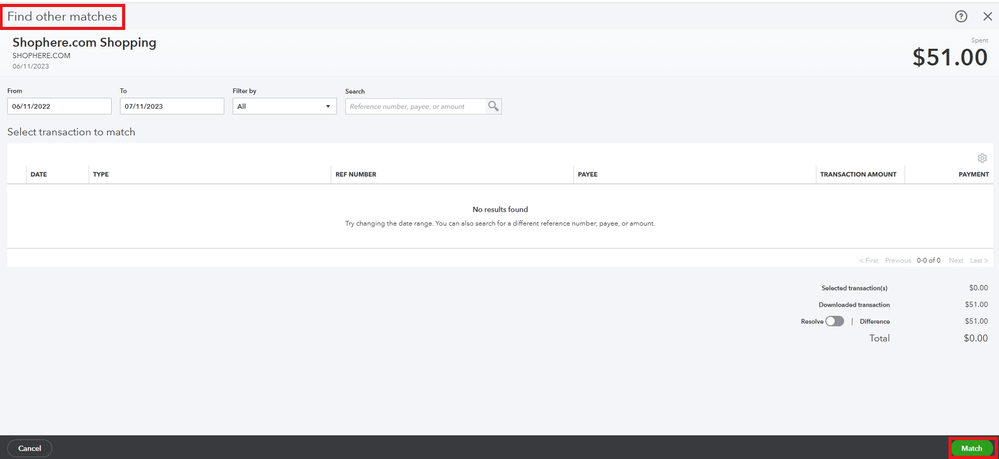Focus the Search reference number field
The width and height of the screenshot is (999, 459).
pyautogui.click(x=416, y=106)
